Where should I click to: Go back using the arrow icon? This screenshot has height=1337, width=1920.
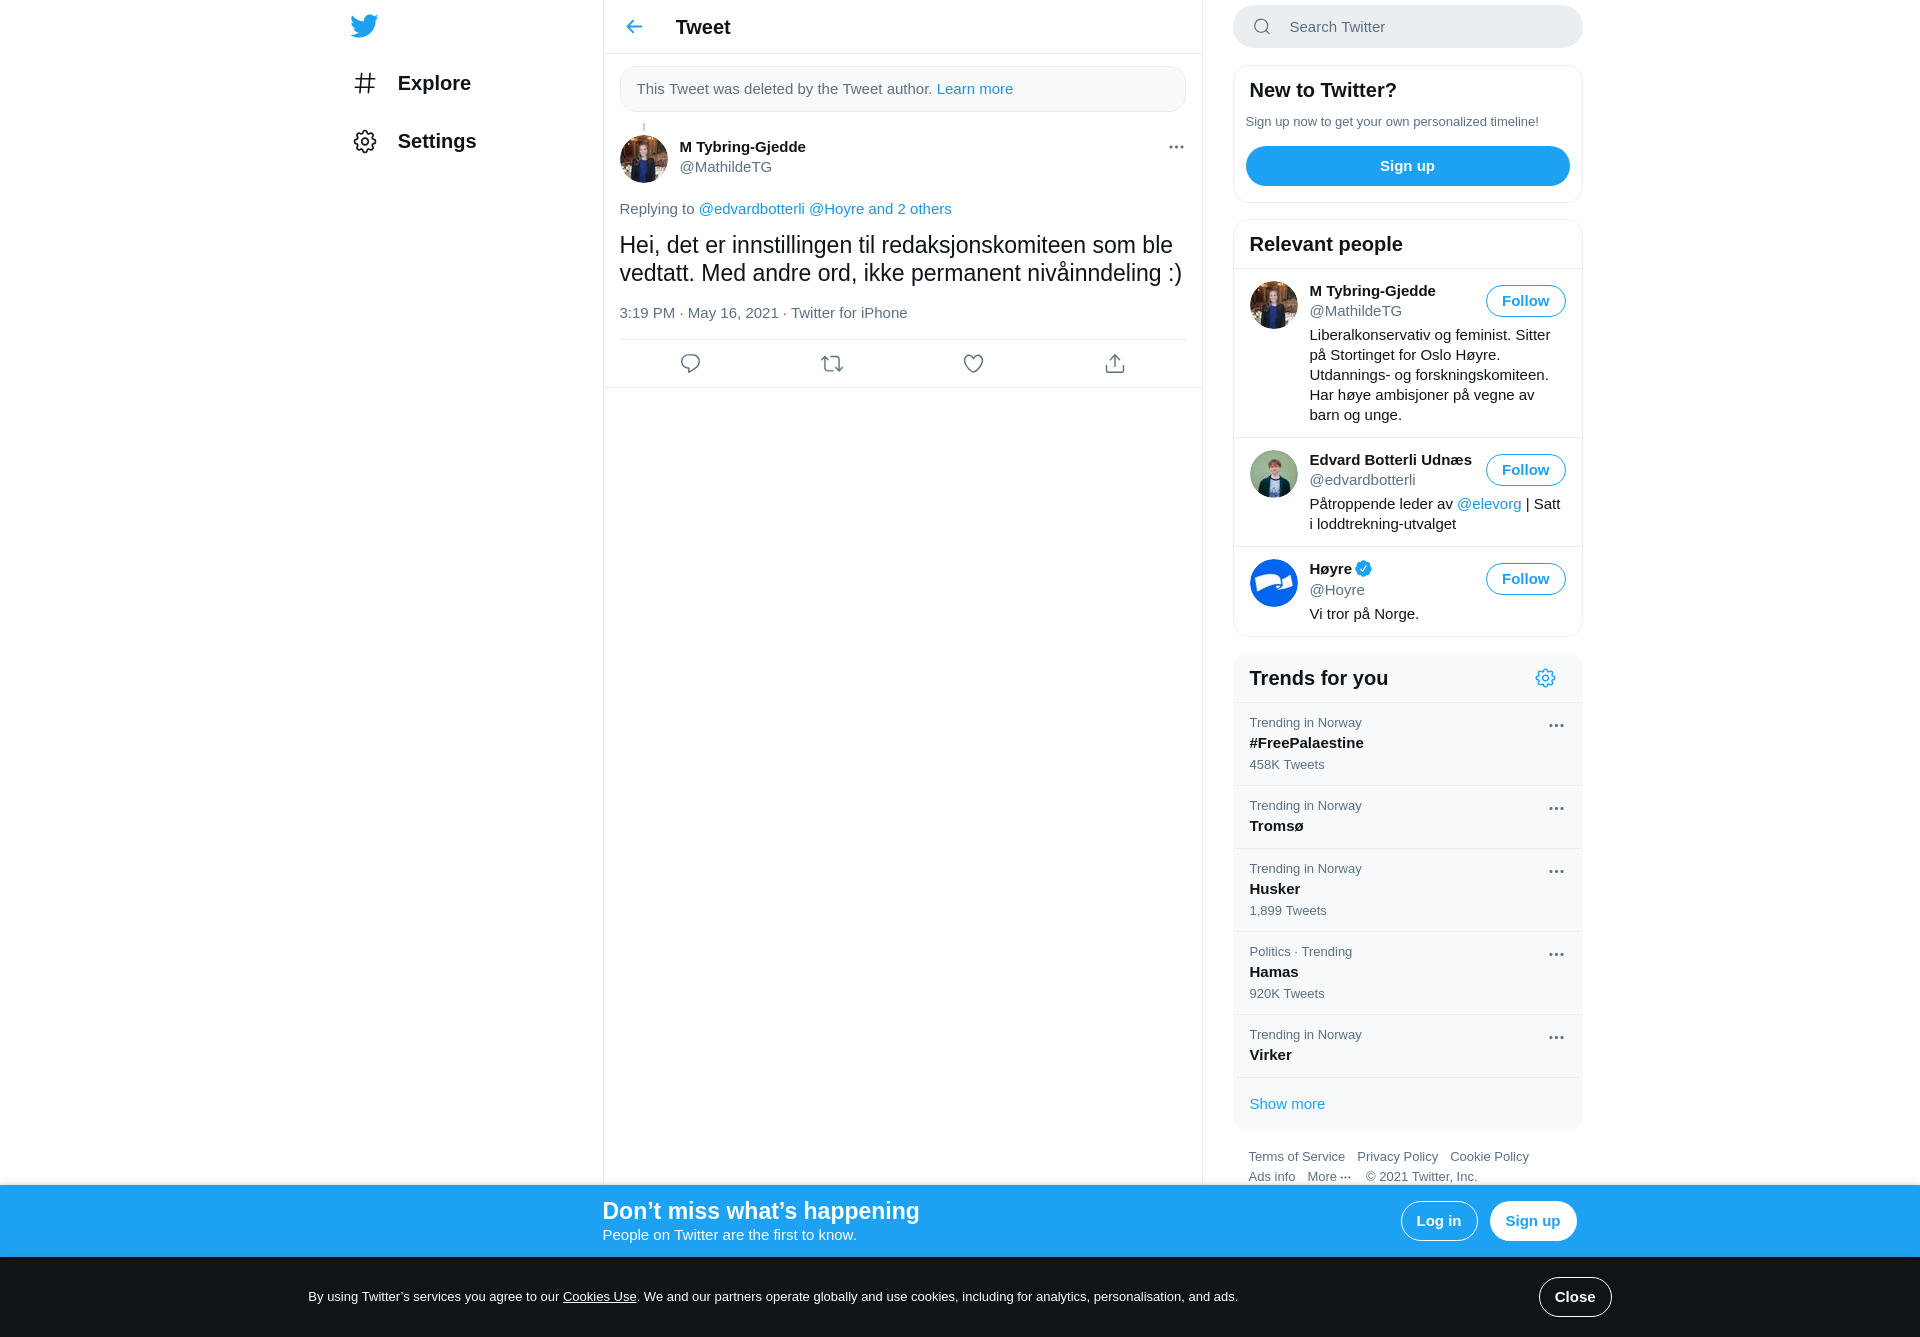click(x=634, y=27)
